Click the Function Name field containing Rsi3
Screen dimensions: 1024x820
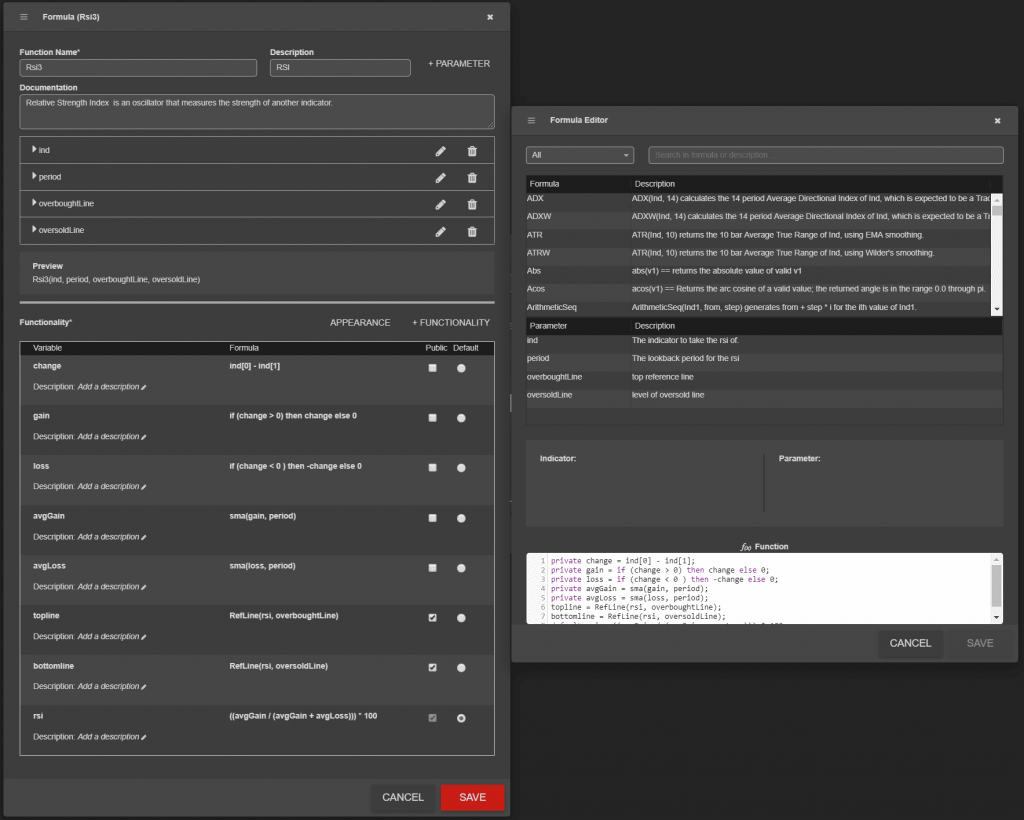click(138, 67)
